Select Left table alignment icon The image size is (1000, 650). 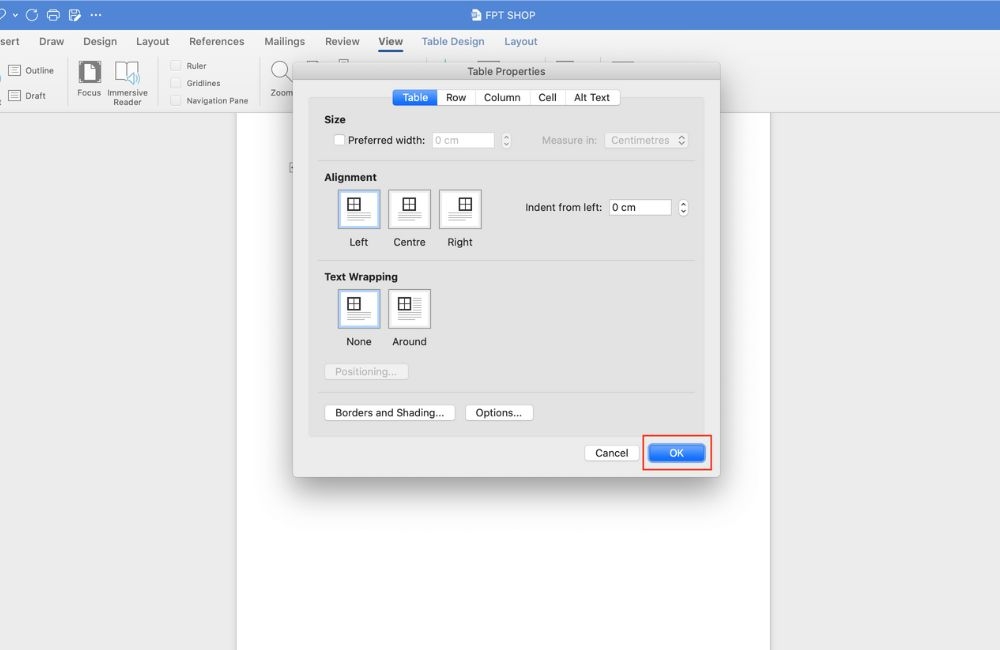coord(358,209)
